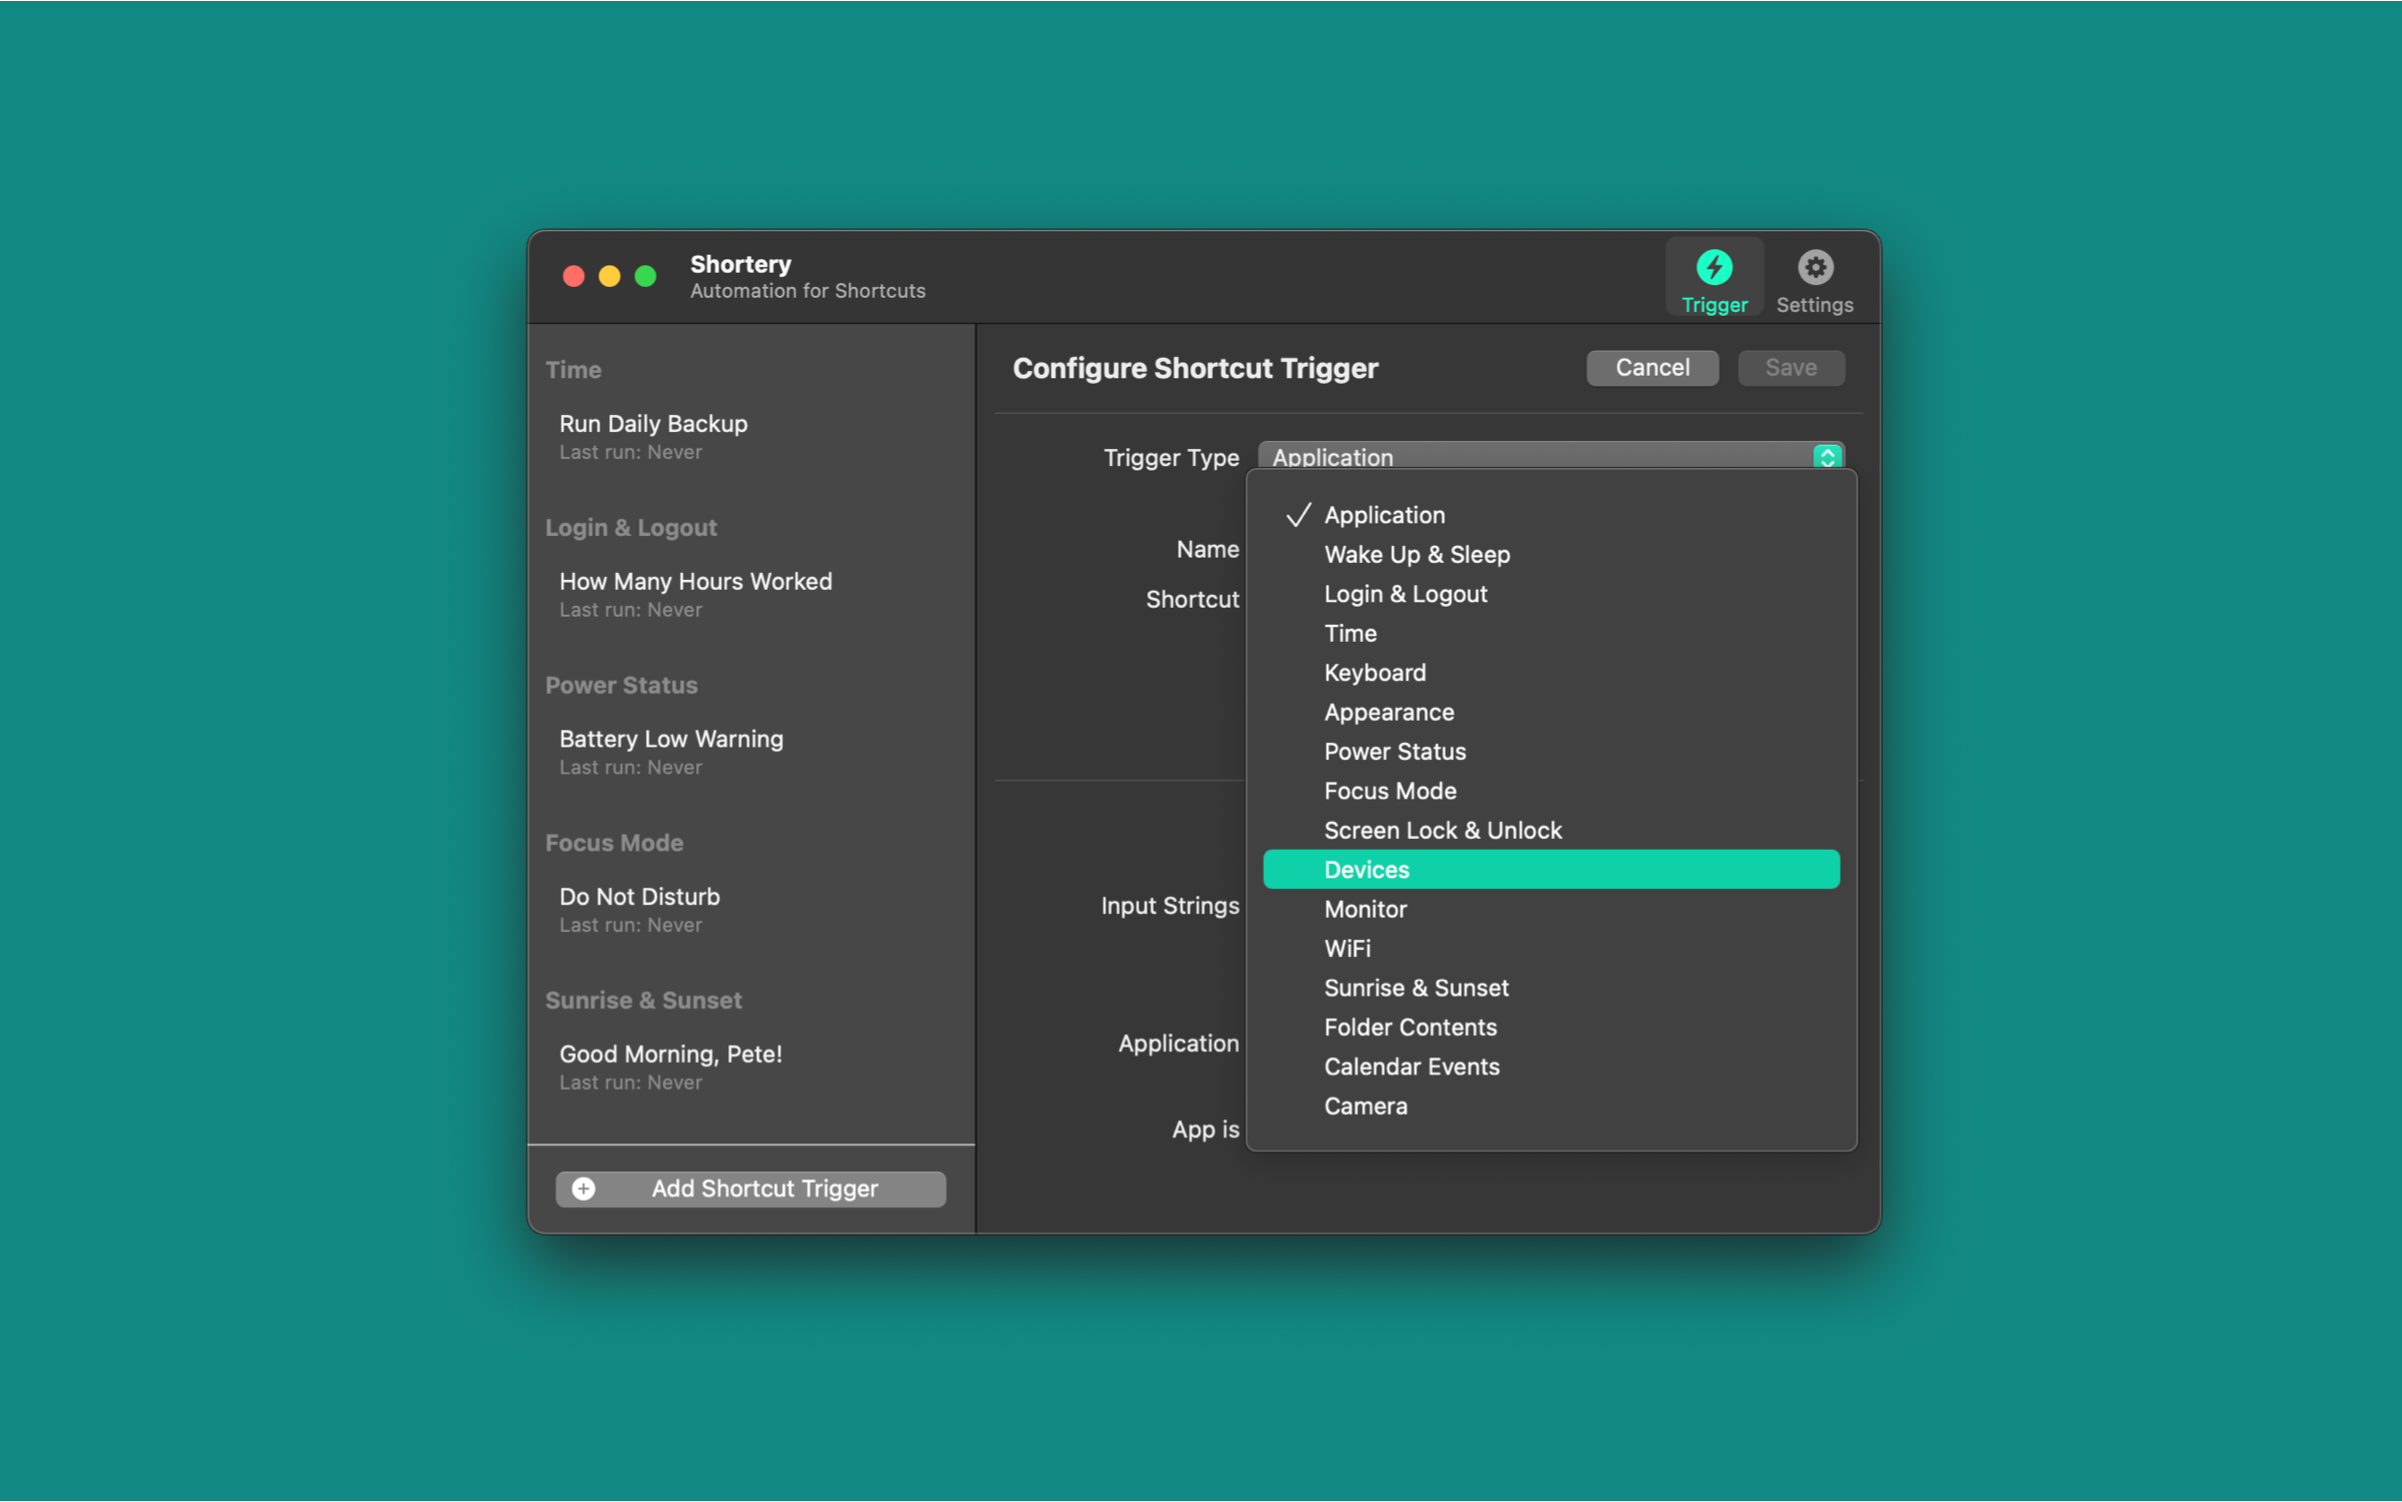Click the yellow minimize window button

pyautogui.click(x=609, y=276)
